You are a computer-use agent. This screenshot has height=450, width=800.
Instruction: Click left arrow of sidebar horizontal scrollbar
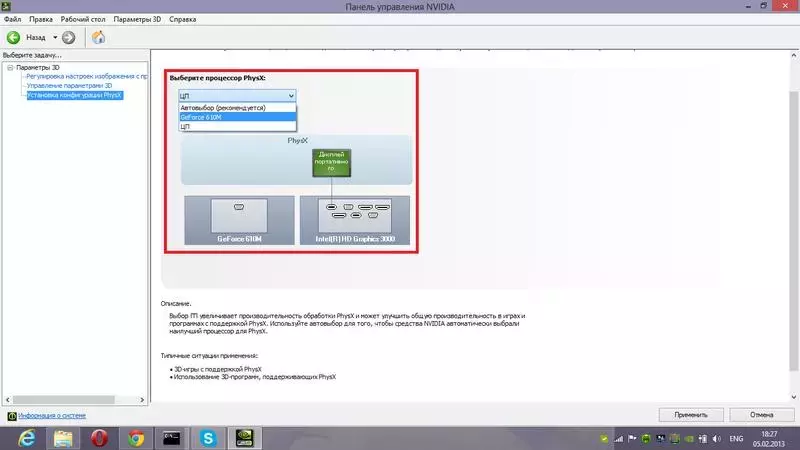[7, 399]
